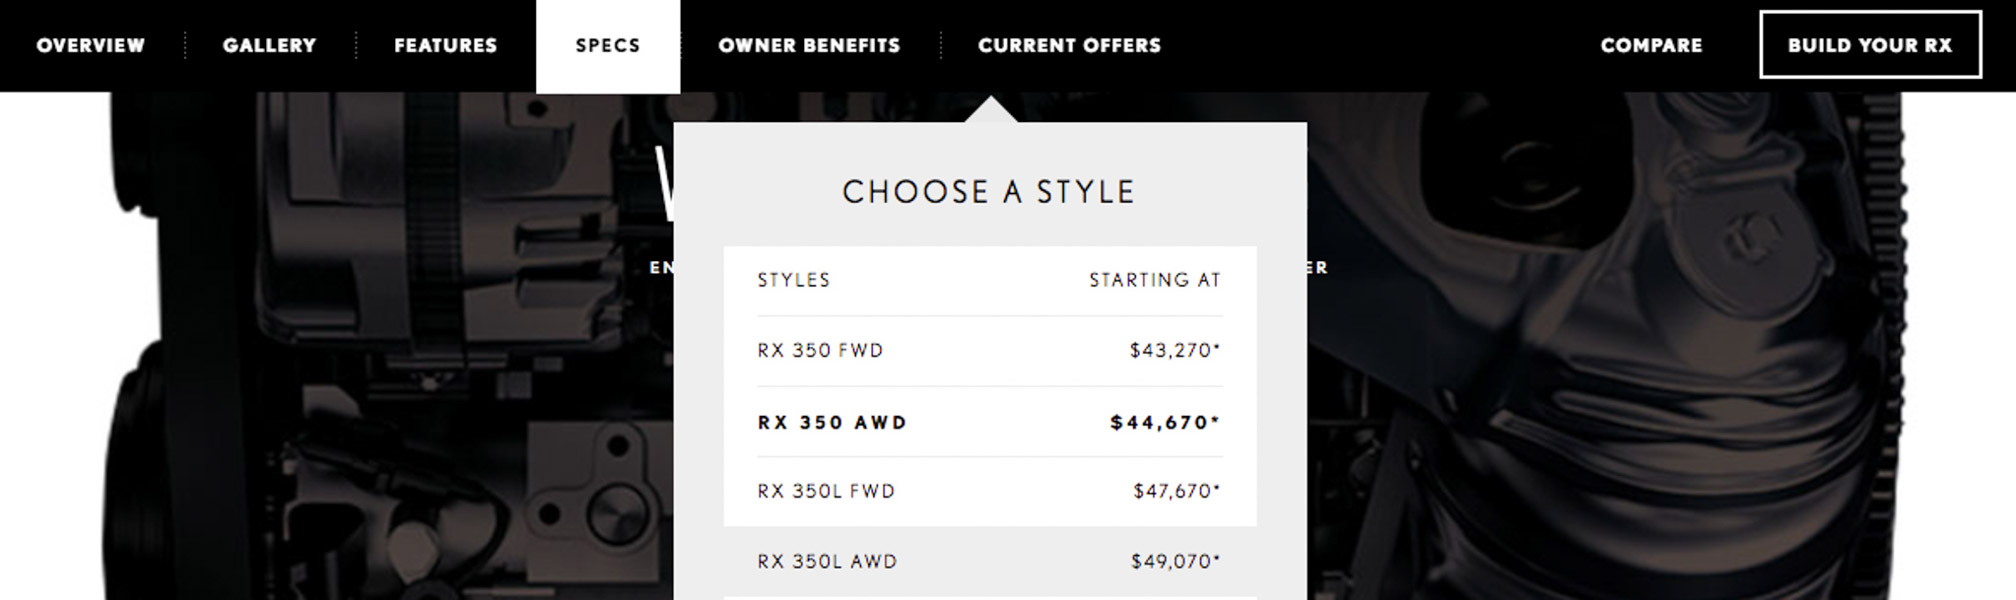Select the RX 350L AWD style
This screenshot has height=600, width=2016.
tap(827, 562)
